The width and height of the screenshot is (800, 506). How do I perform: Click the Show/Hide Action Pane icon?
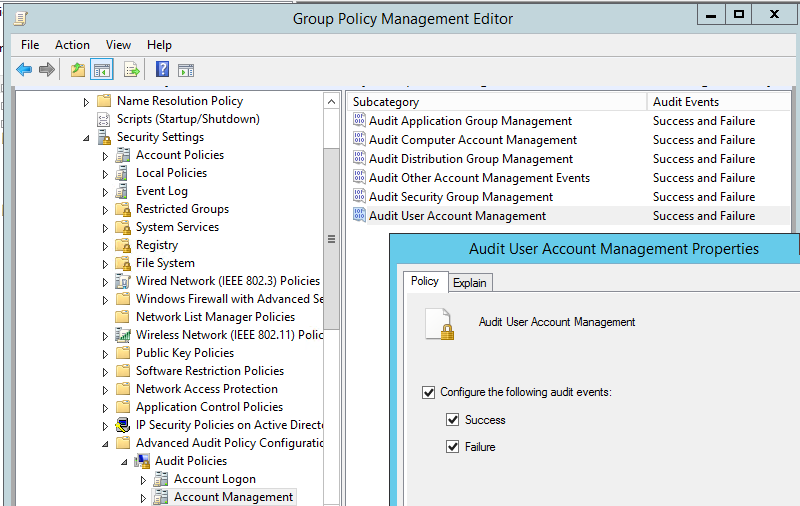[186, 69]
